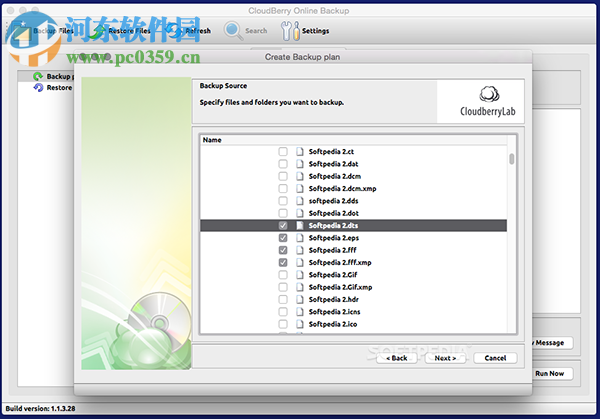Viewport: 600px width, 419px height.
Task: Check the Softpedia 2.dat checkbox
Action: (x=283, y=164)
